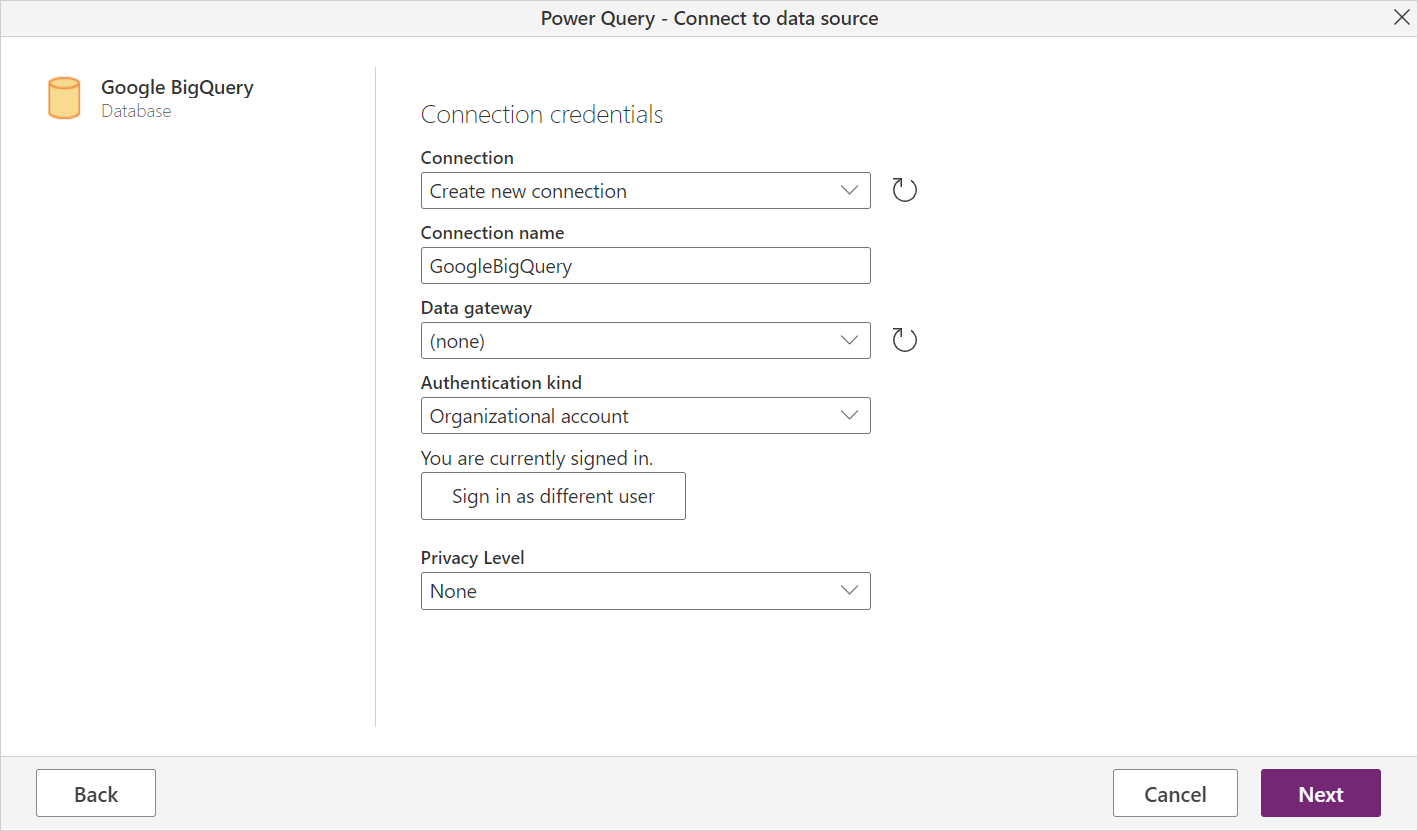Image resolution: width=1418 pixels, height=831 pixels.
Task: Click the Authentication kind label
Action: [x=501, y=383]
